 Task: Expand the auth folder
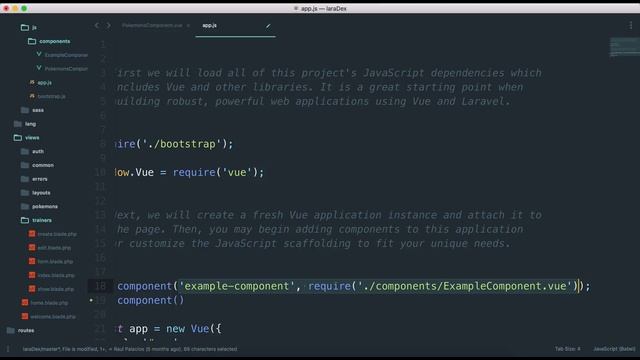(25, 151)
